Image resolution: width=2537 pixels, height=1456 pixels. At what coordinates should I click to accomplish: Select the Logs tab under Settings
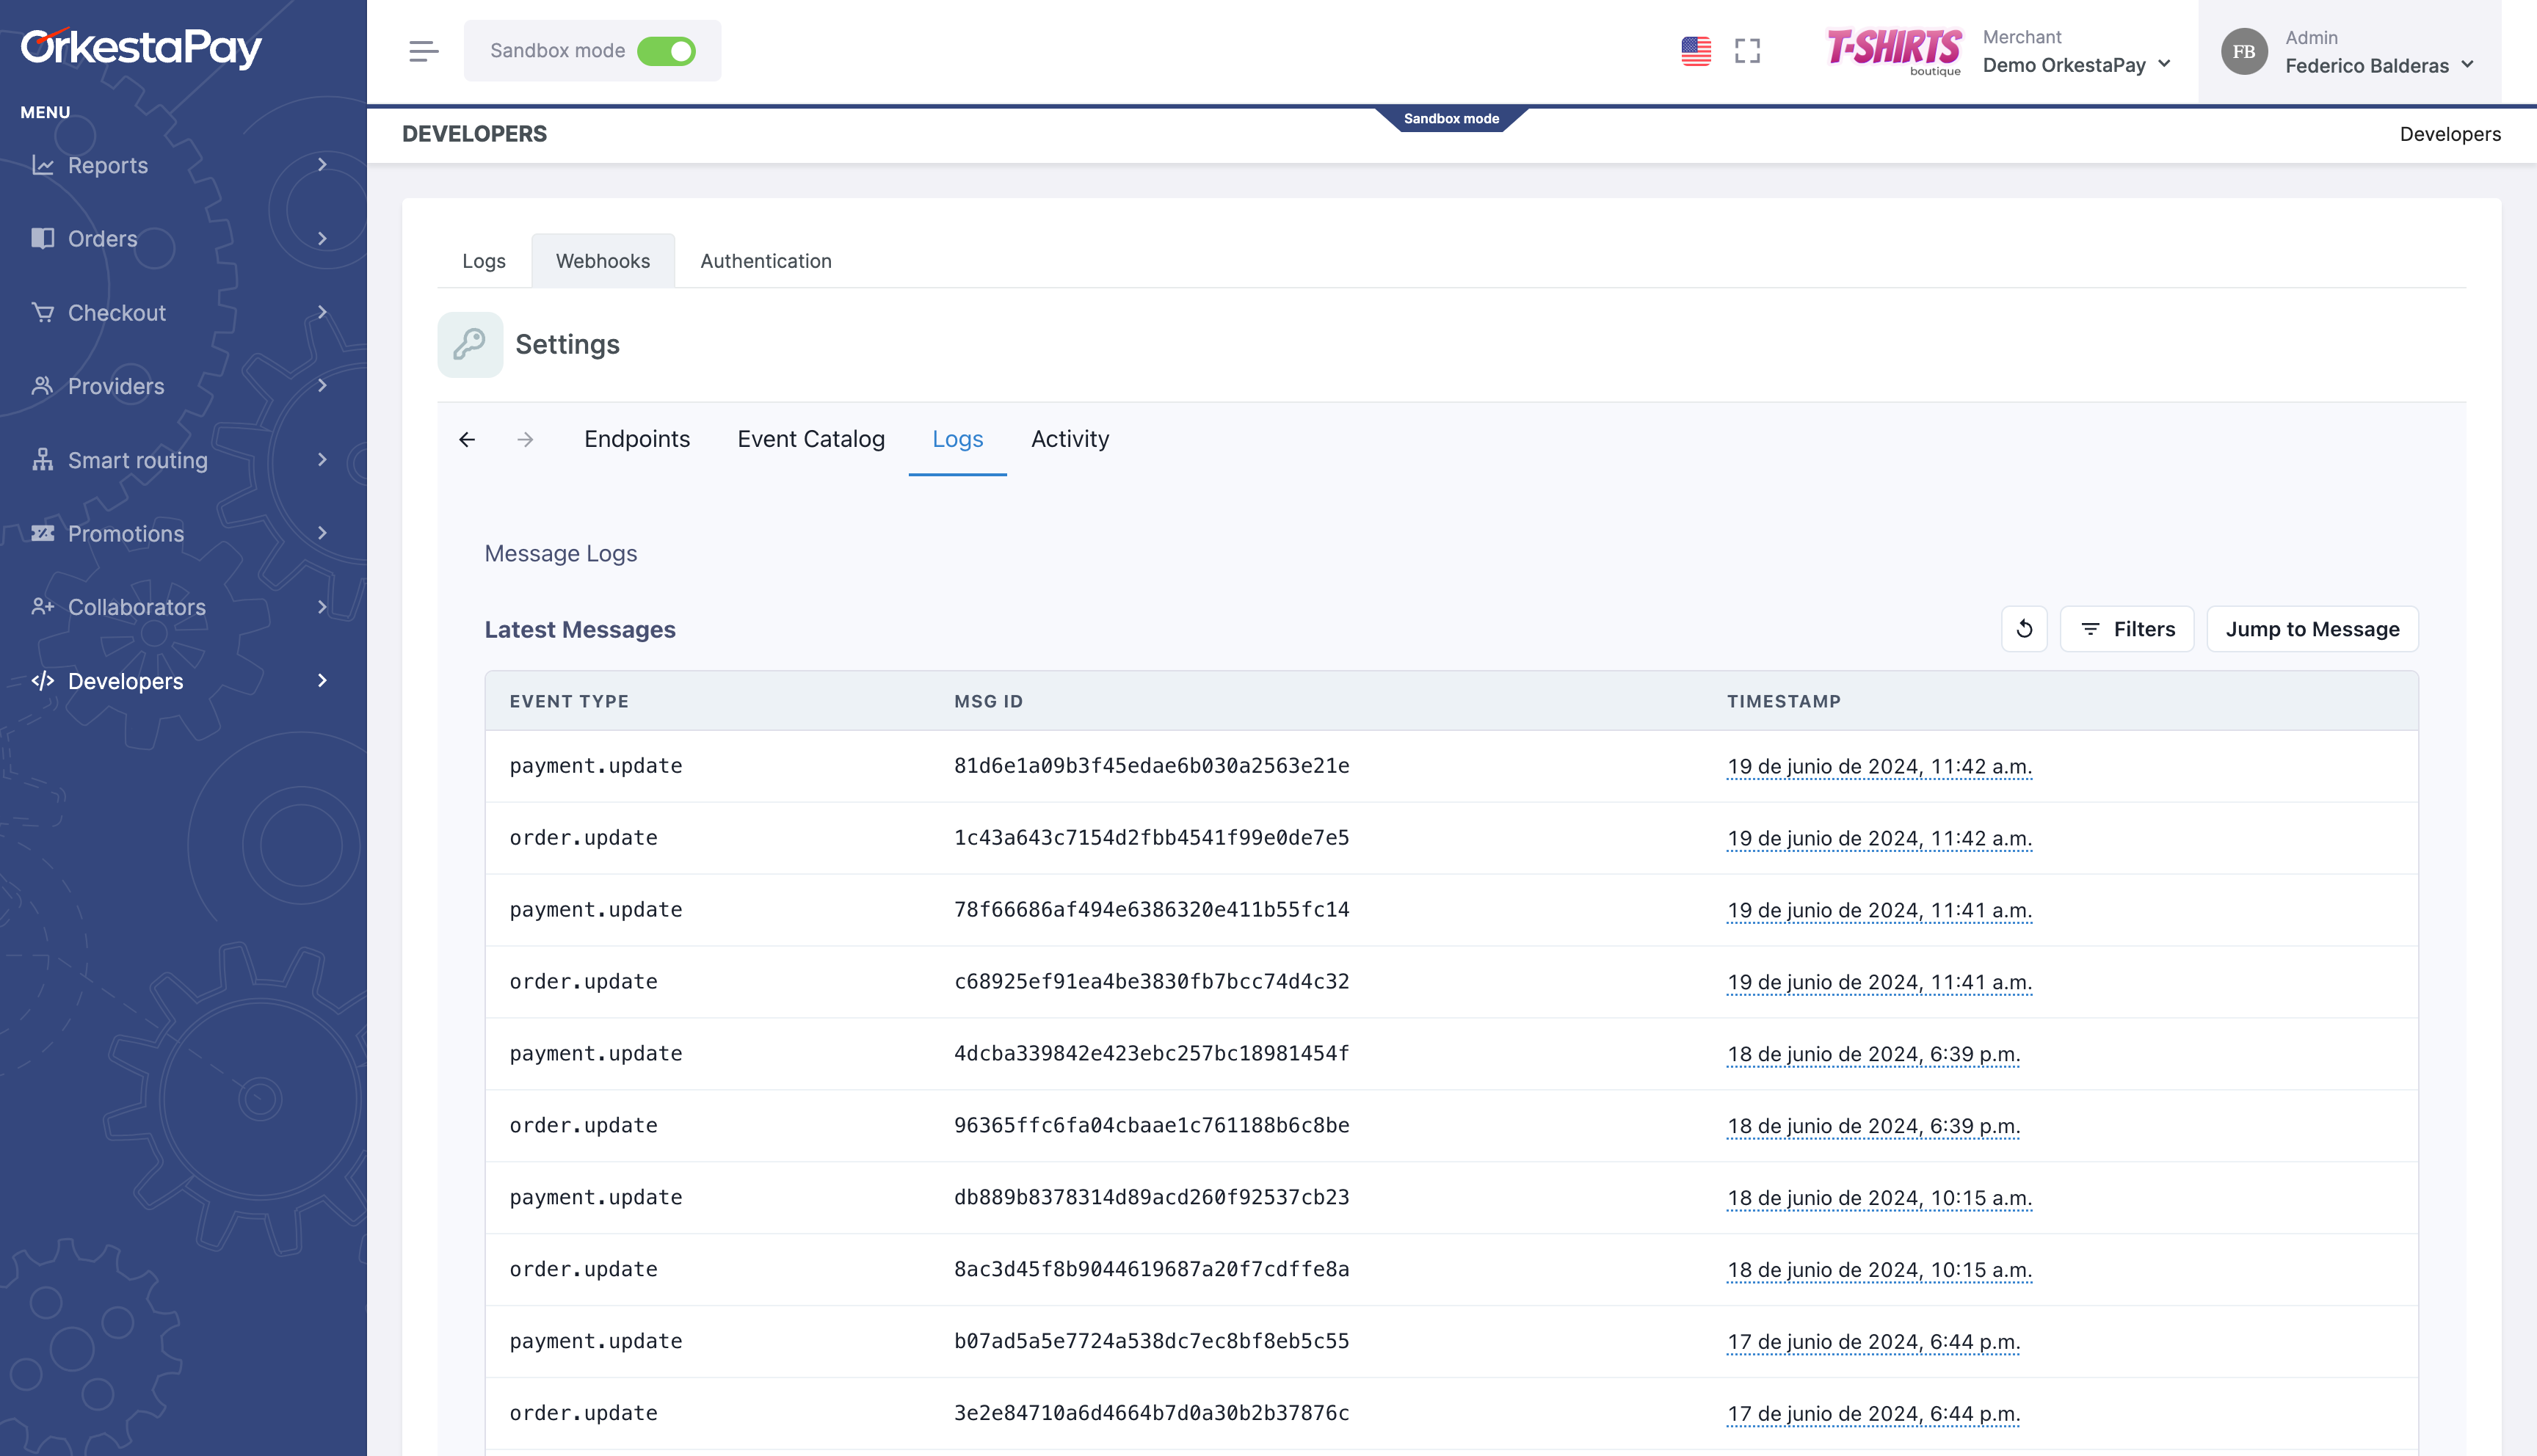957,439
